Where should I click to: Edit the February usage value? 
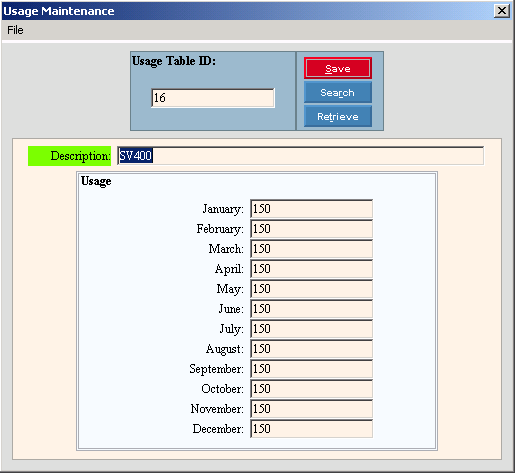coord(311,229)
